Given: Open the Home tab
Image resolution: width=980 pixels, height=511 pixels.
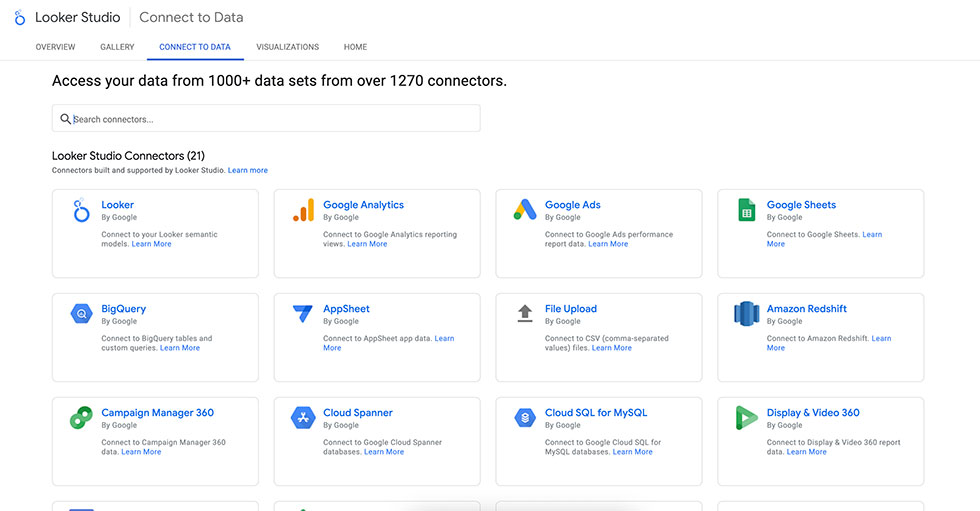Looking at the screenshot, I should [355, 47].
